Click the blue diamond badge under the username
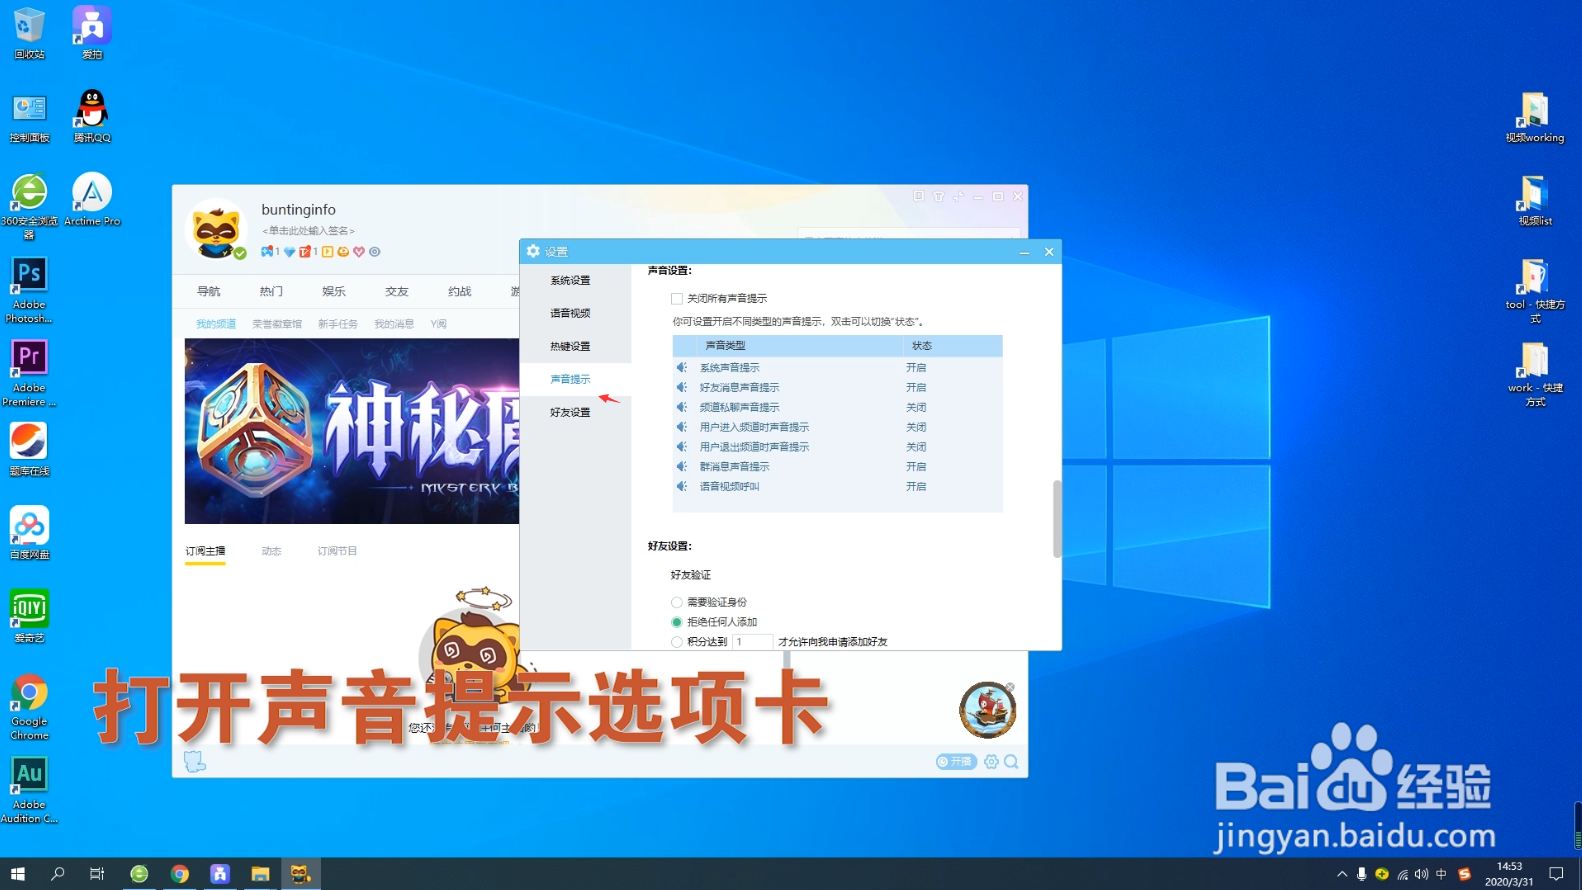This screenshot has height=890, width=1582. (289, 252)
